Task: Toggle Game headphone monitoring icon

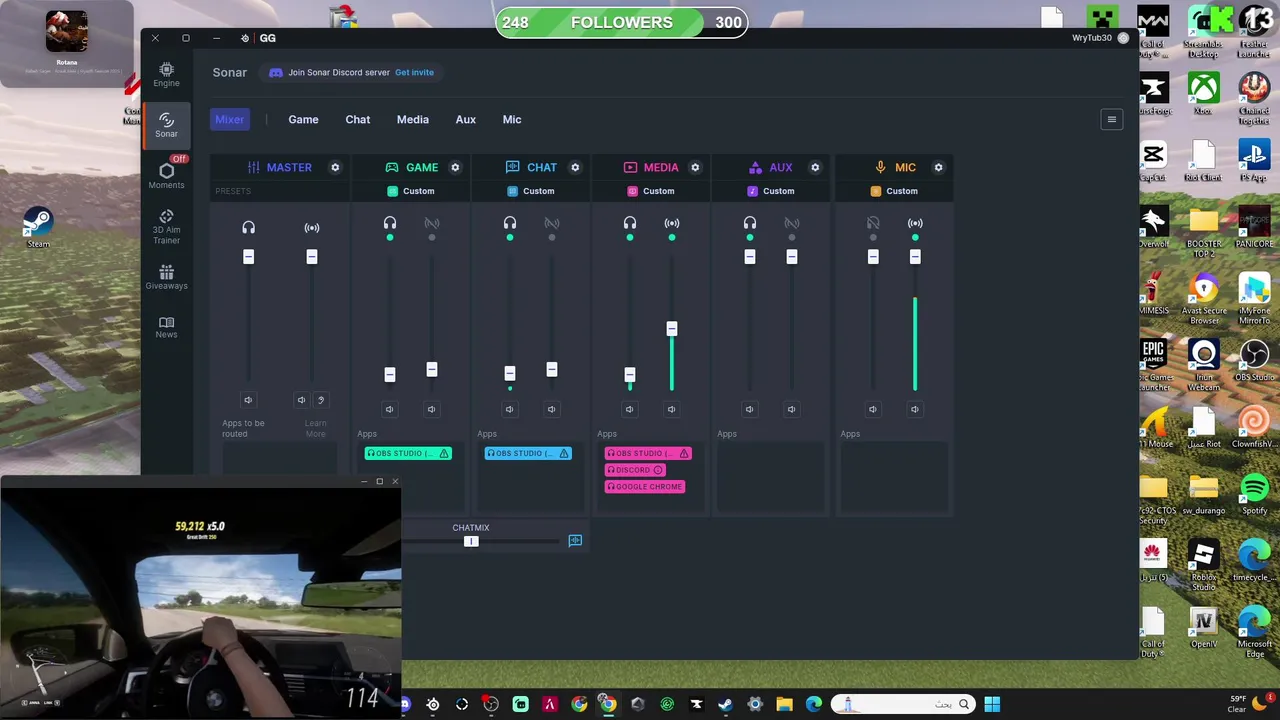Action: coord(390,223)
